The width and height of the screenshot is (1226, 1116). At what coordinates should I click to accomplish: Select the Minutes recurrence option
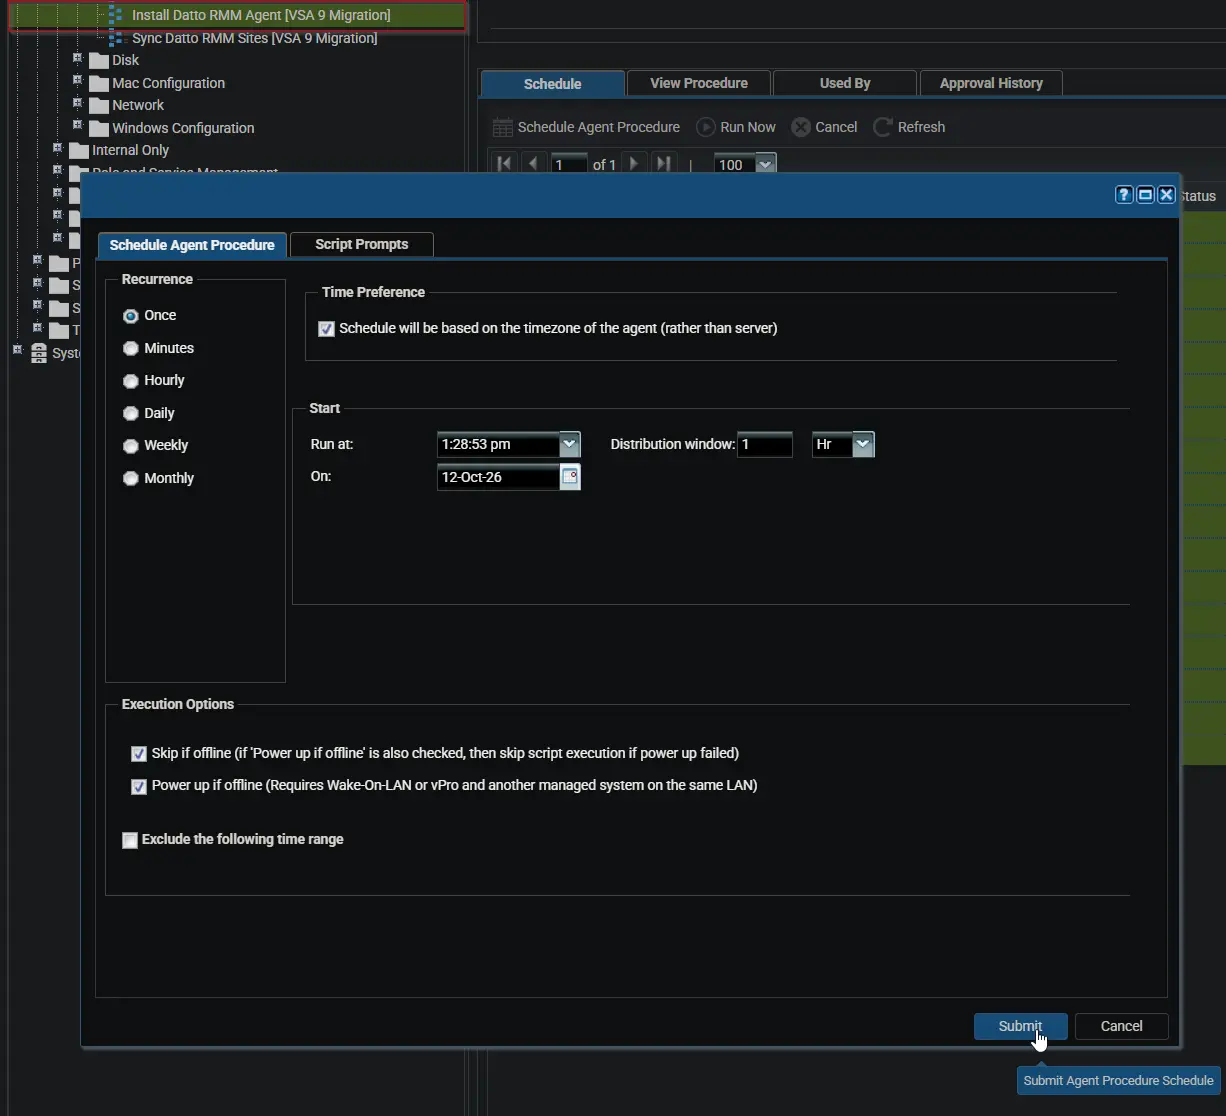(130, 348)
